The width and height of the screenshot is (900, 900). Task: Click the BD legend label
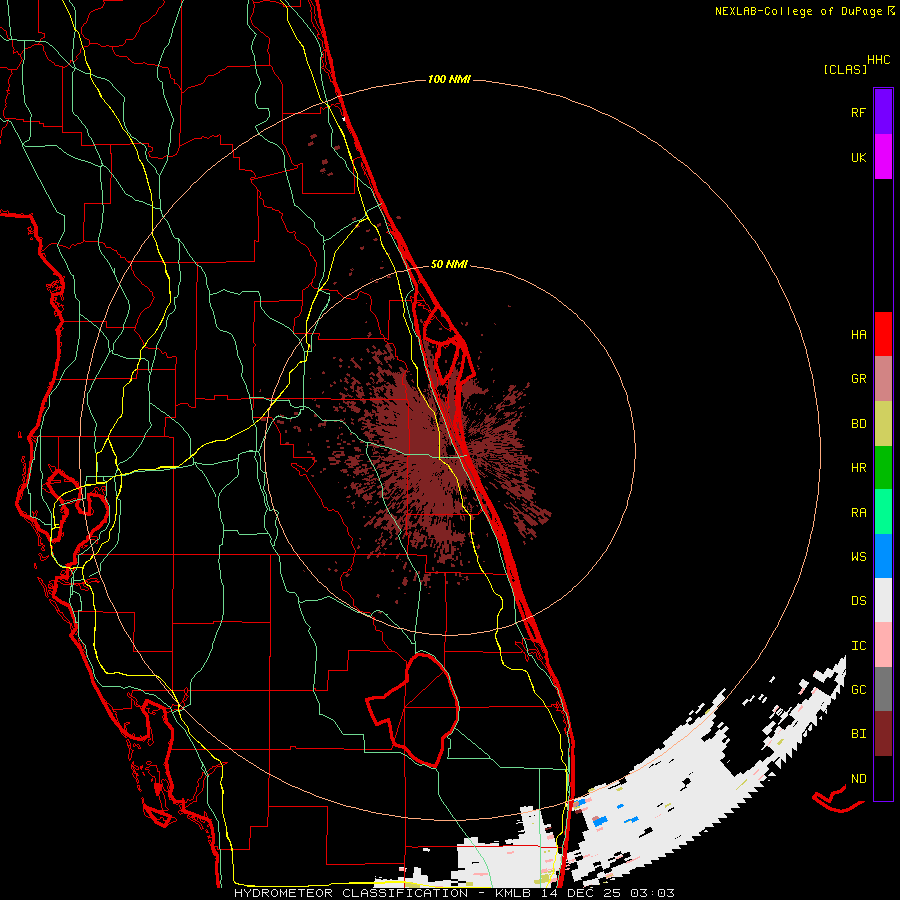(x=858, y=424)
